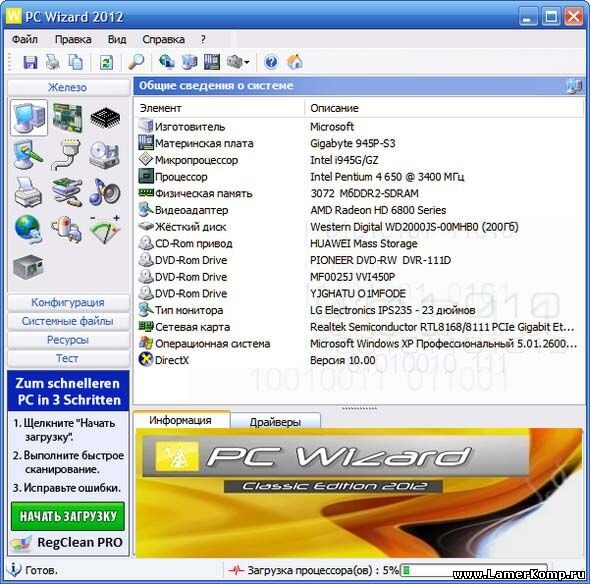
Task: Select the Network globe icon
Action: [28, 229]
